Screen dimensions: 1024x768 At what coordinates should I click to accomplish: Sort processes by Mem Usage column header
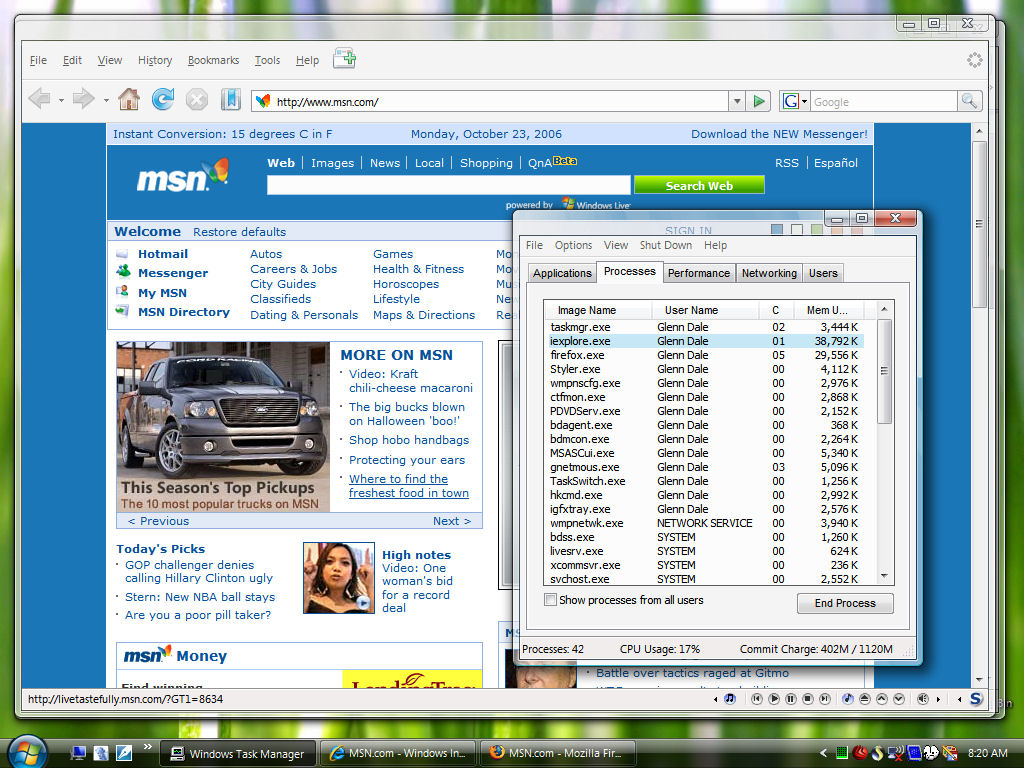click(x=827, y=310)
